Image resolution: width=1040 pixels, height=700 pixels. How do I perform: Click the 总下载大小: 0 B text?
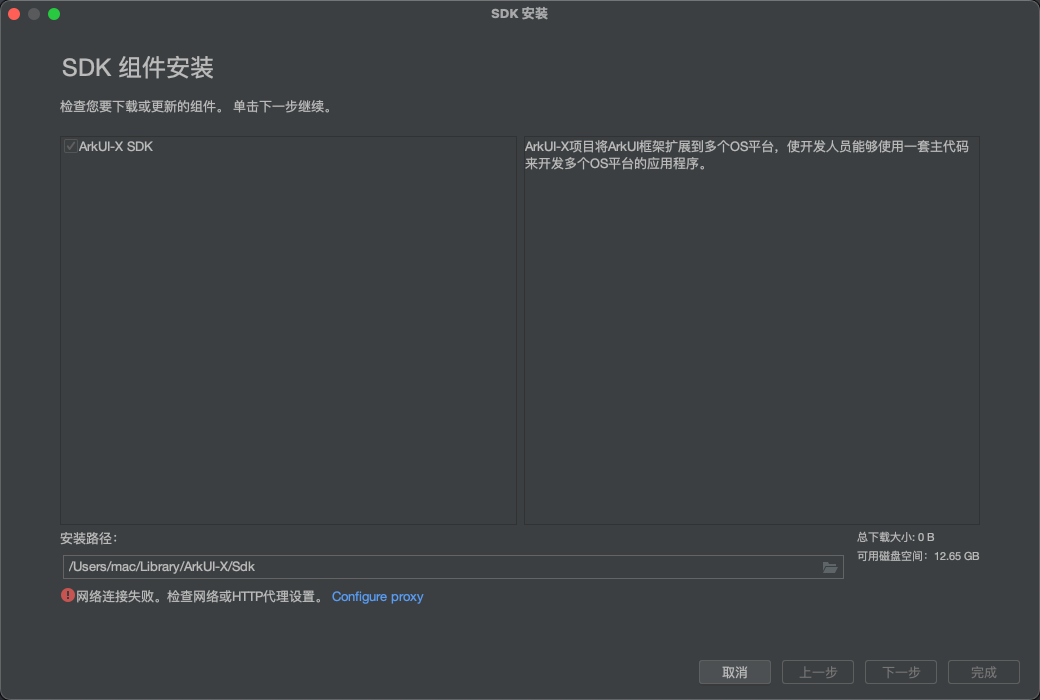click(x=895, y=537)
